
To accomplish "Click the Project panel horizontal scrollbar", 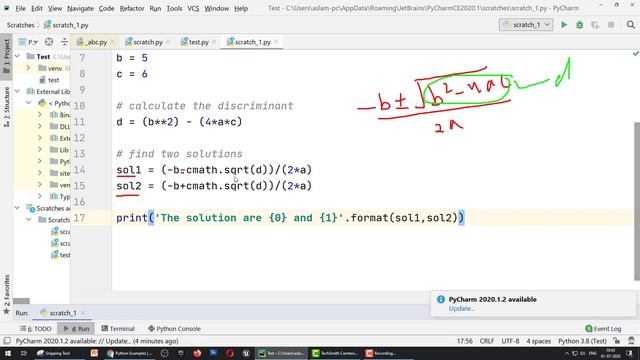I will click(x=21, y=301).
